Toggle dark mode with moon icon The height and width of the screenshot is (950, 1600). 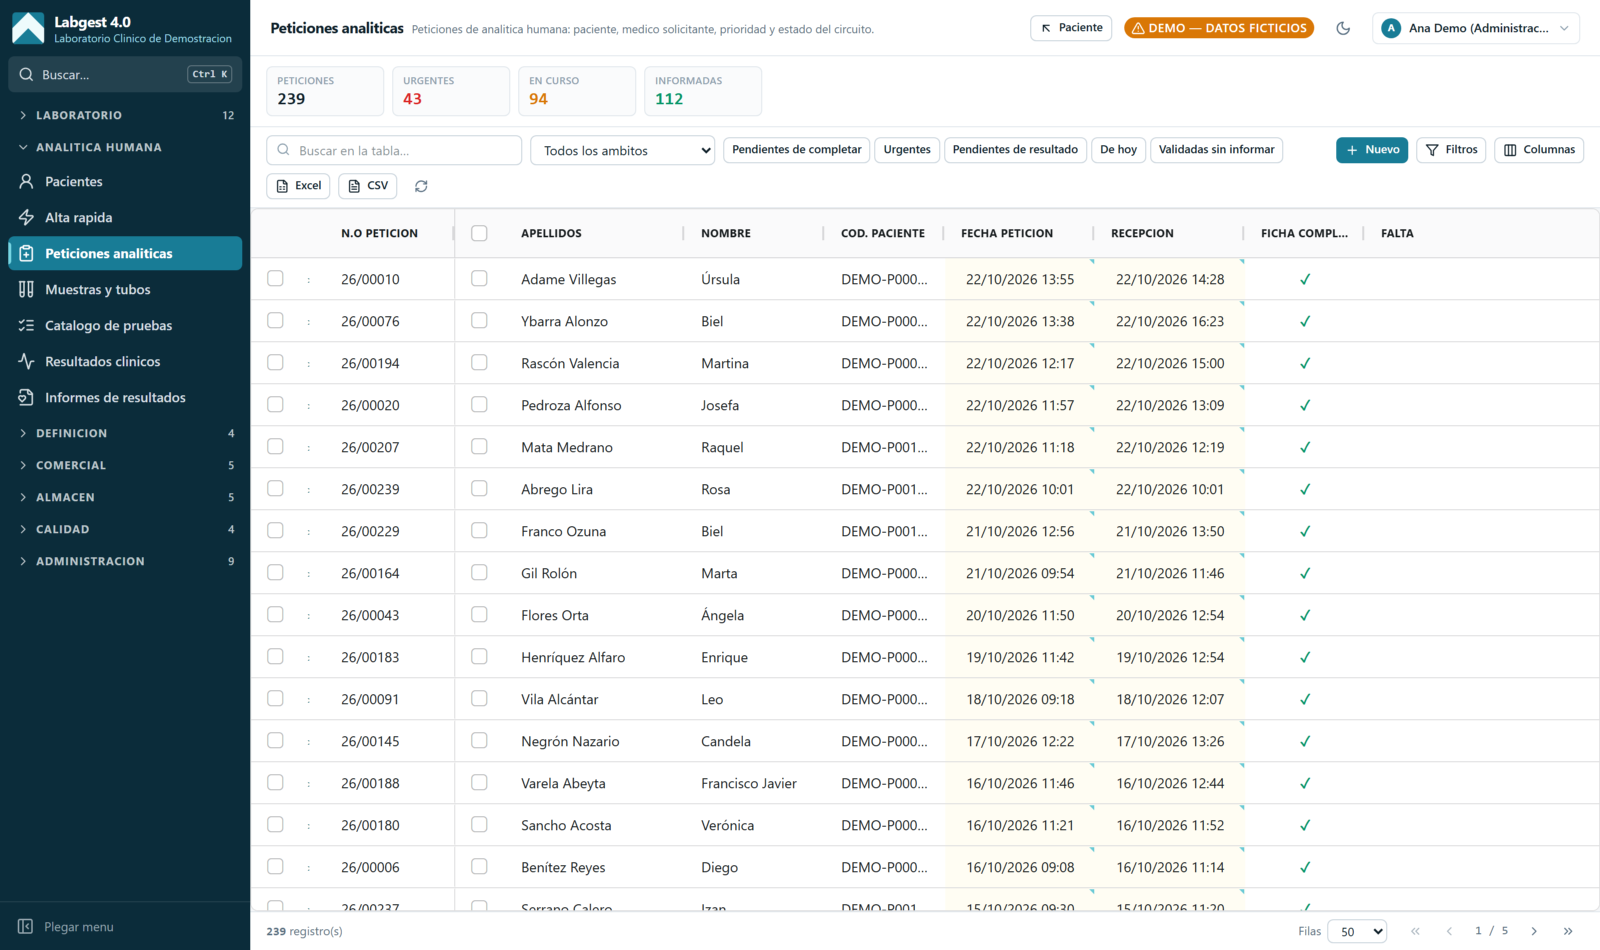pos(1343,28)
